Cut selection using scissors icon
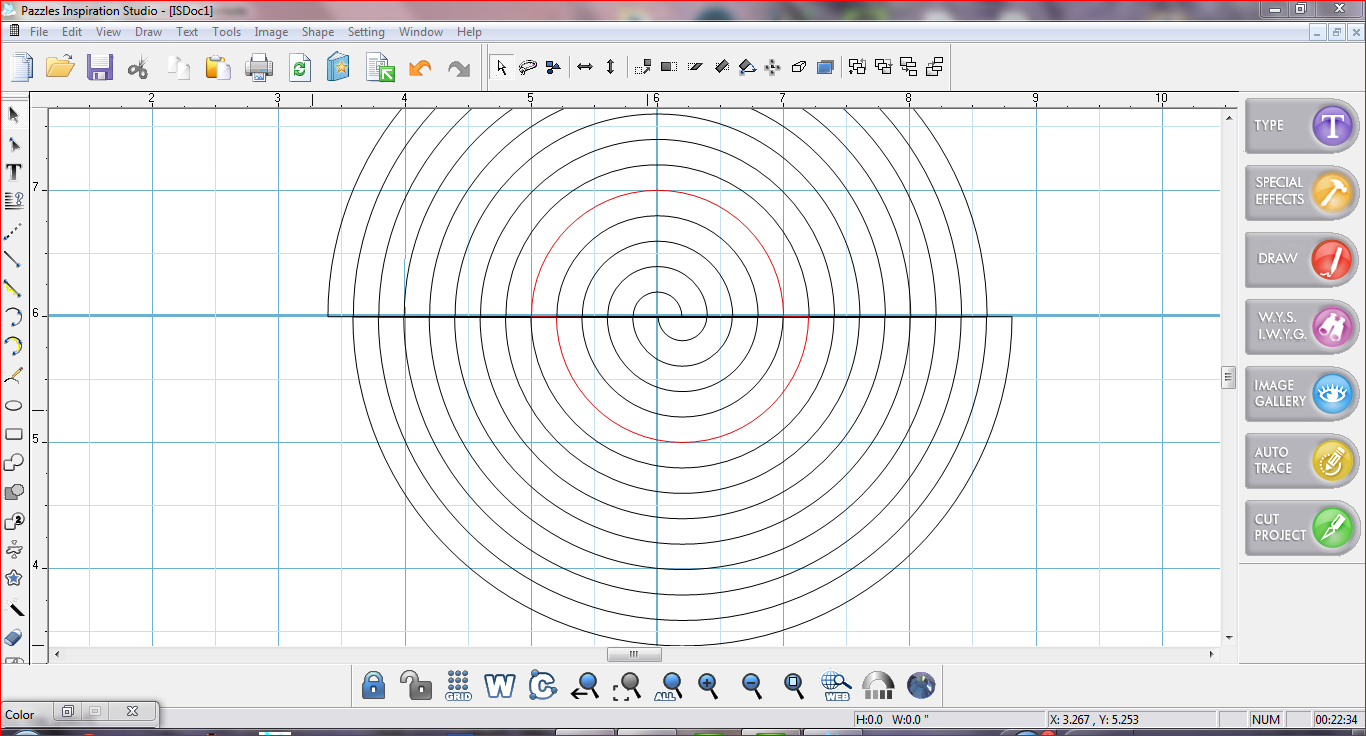The width and height of the screenshot is (1366, 736). [138, 67]
